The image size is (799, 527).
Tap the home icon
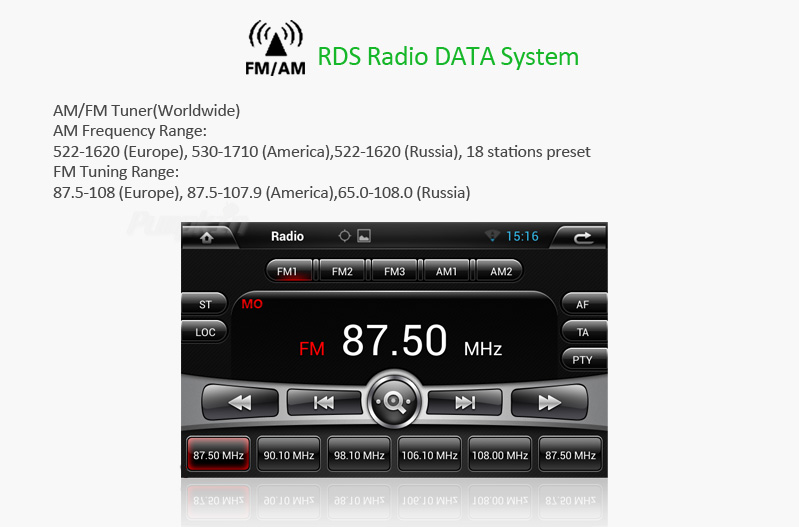point(207,237)
